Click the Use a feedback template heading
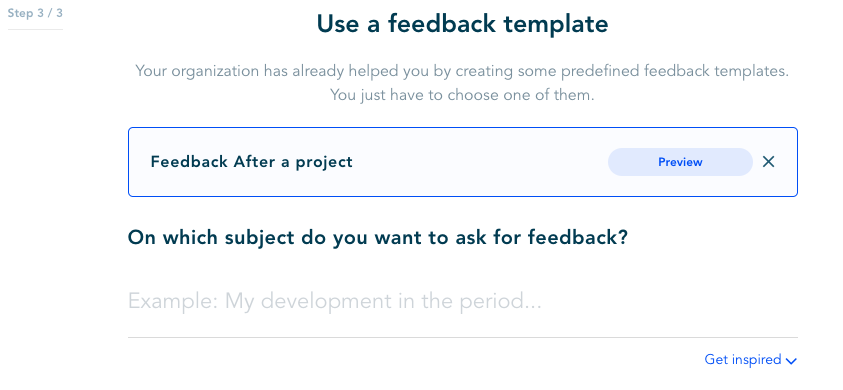Screen dimensions: 843x390 point(462,24)
